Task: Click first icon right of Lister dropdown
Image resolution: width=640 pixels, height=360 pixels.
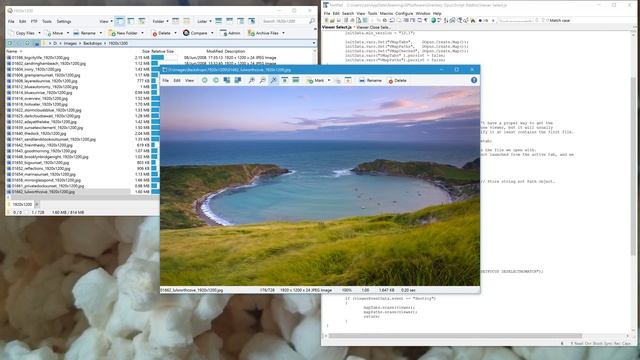Action: click(219, 21)
